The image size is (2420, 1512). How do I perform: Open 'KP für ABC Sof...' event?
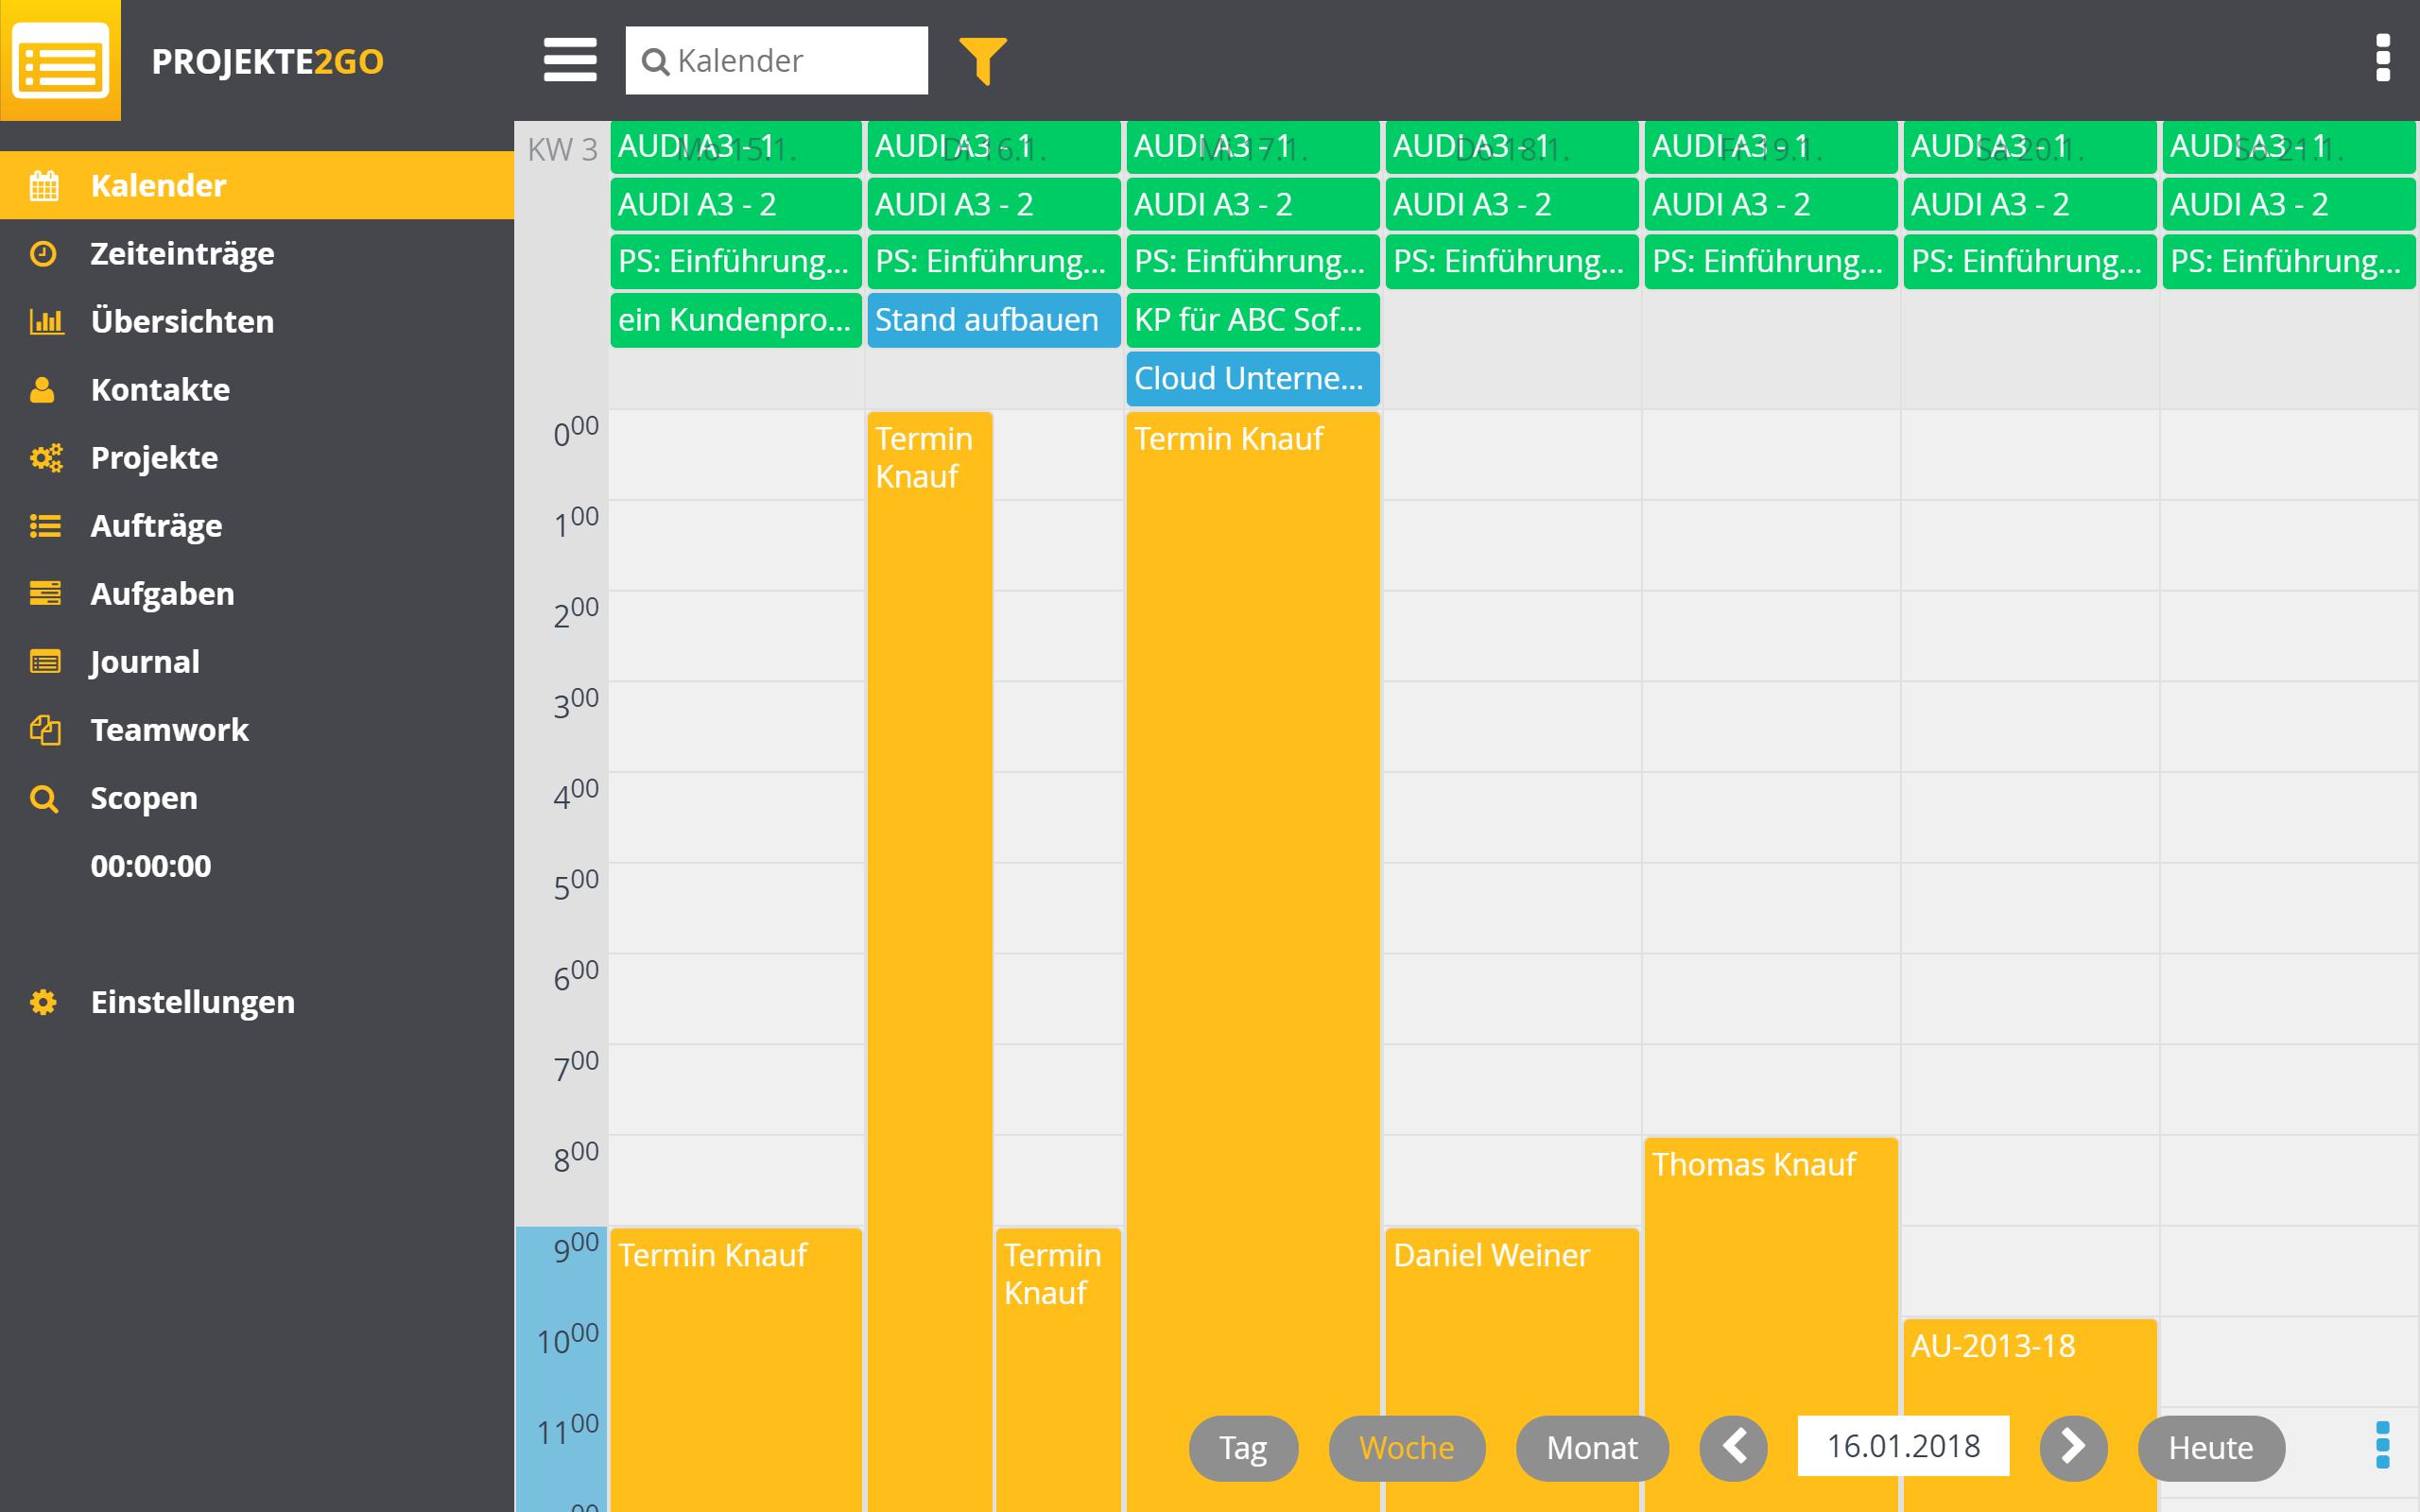coord(1253,320)
